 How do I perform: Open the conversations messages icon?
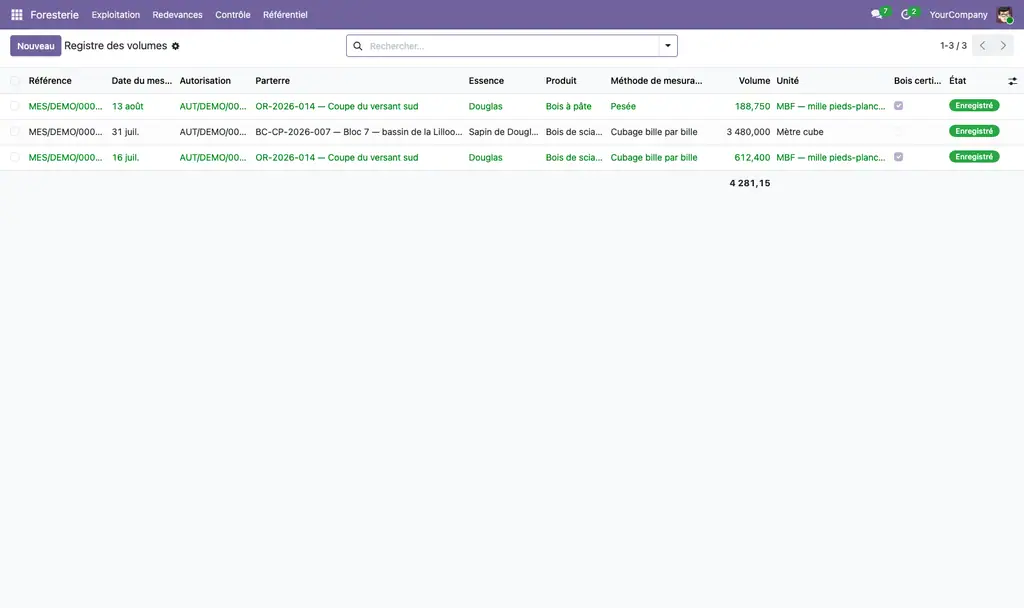pyautogui.click(x=876, y=14)
